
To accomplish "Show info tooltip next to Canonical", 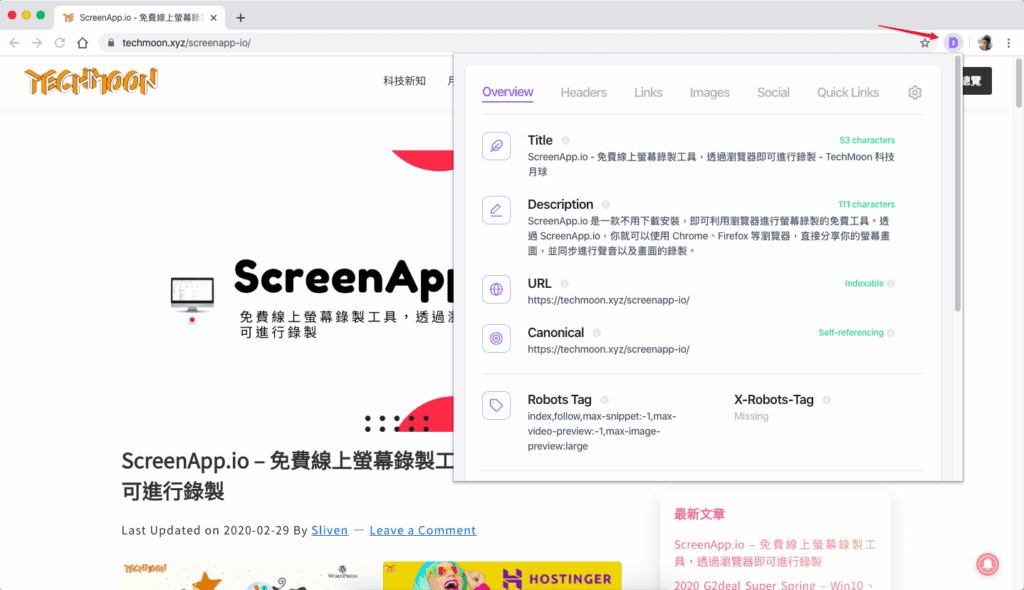I will 596,333.
